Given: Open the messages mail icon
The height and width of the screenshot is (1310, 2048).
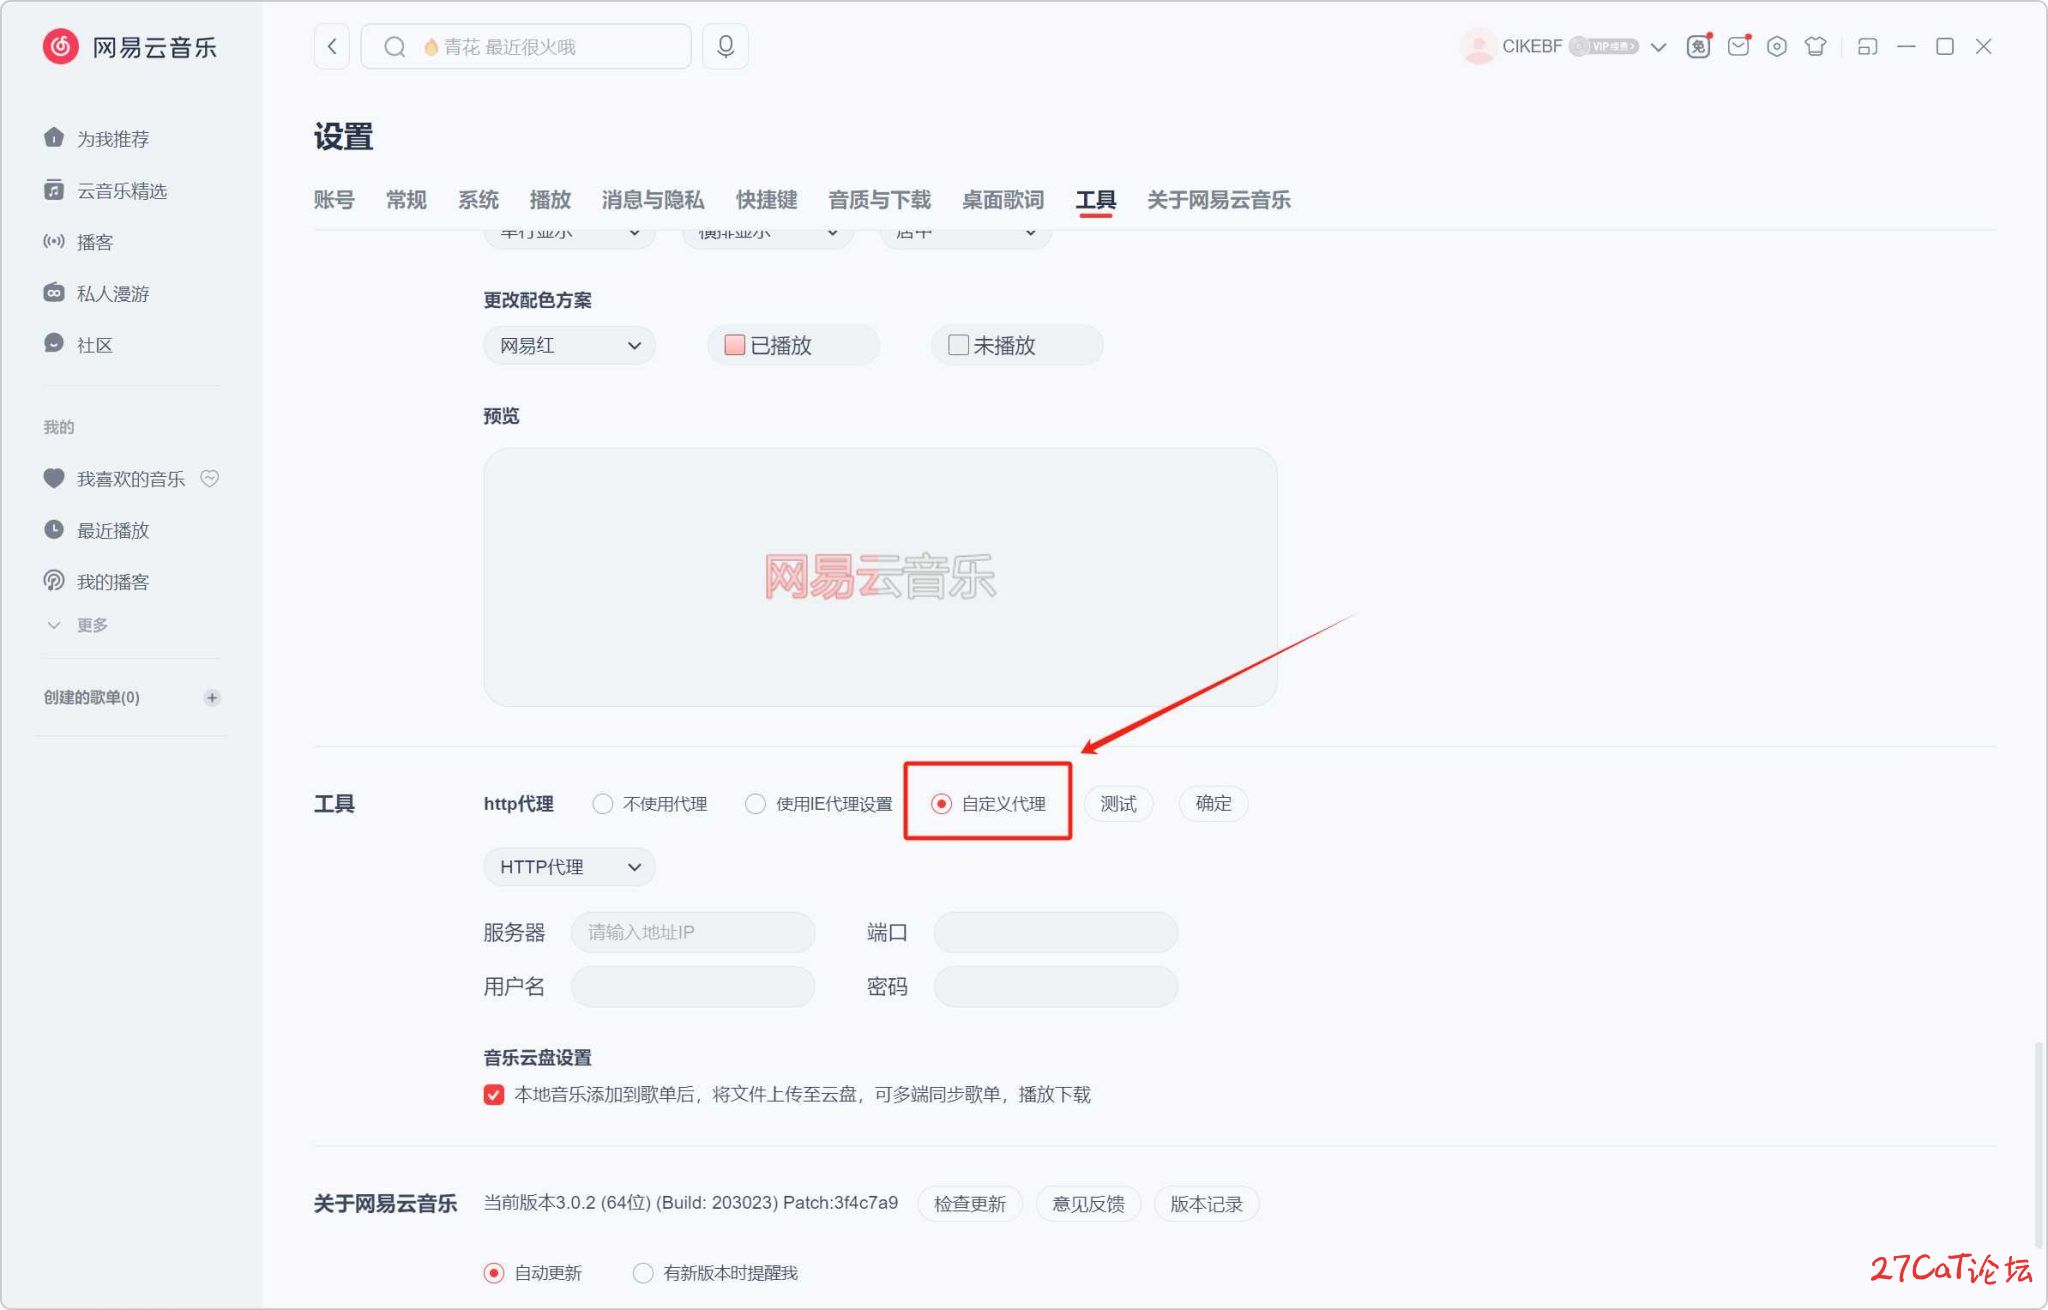Looking at the screenshot, I should [1739, 46].
